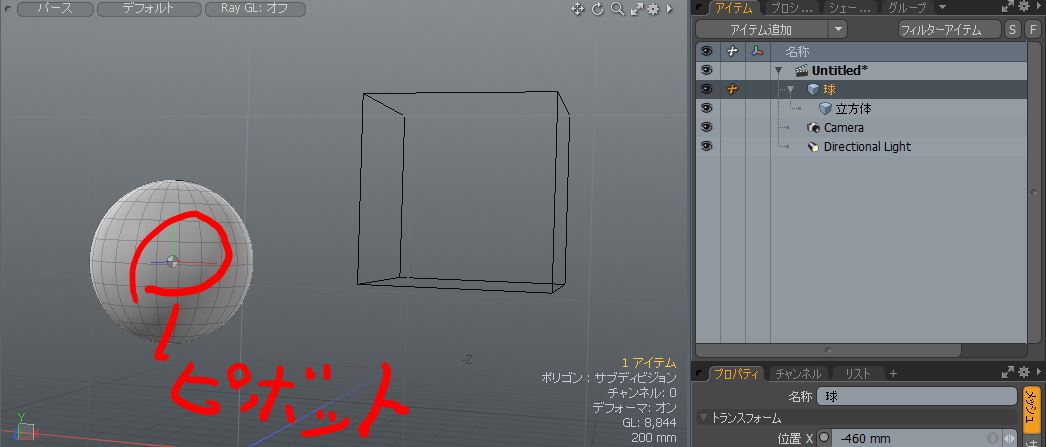Open item list panel gear settings
The height and width of the screenshot is (447, 1046).
(x=1023, y=7)
